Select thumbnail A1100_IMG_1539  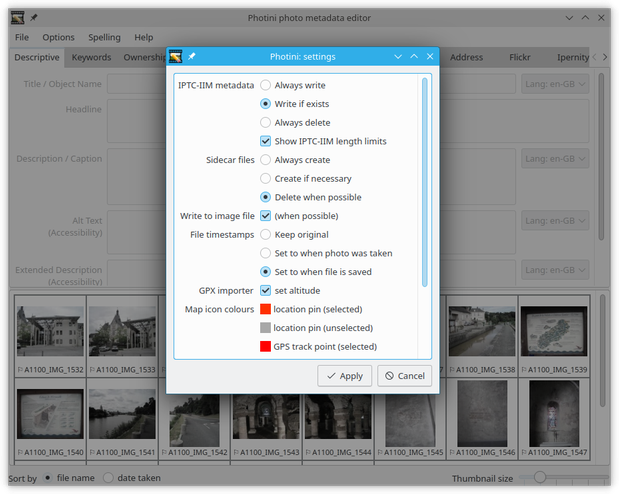554,336
